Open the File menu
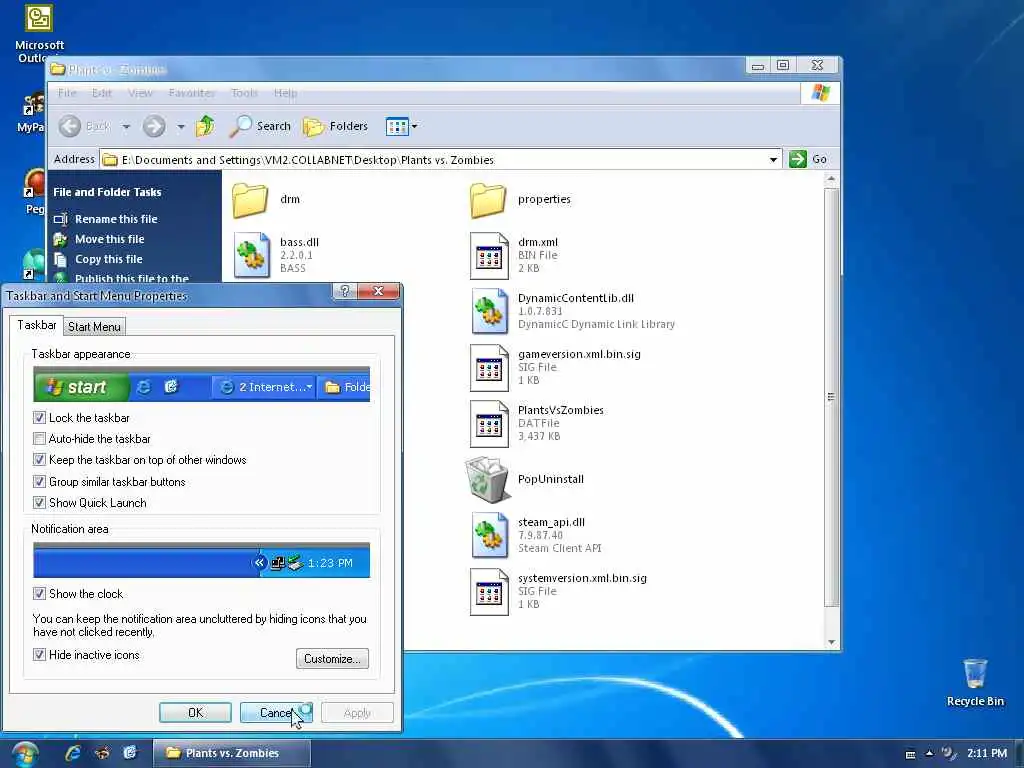 click(67, 93)
